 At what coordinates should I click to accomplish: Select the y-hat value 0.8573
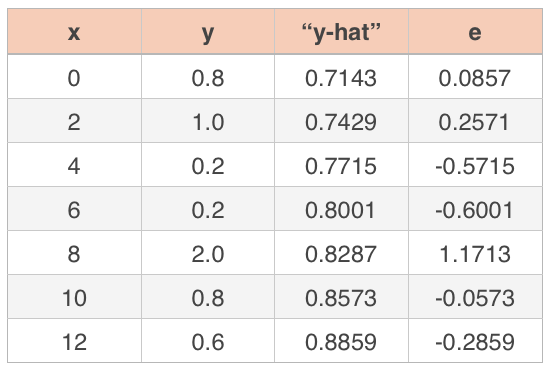(341, 297)
